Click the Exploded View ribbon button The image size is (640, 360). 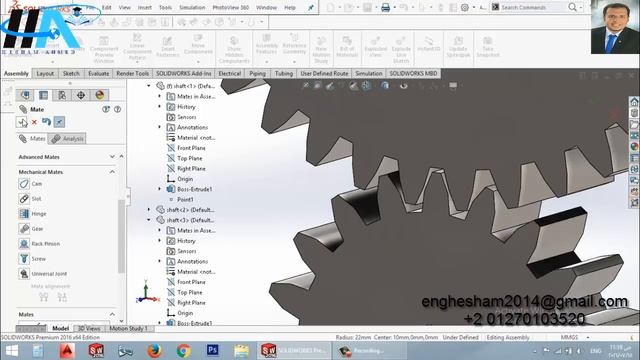[x=376, y=46]
